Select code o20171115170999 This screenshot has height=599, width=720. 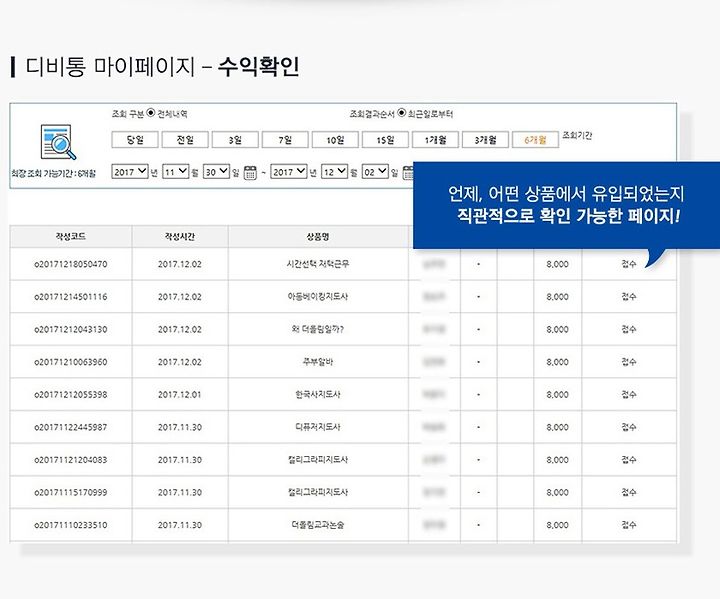tap(71, 492)
